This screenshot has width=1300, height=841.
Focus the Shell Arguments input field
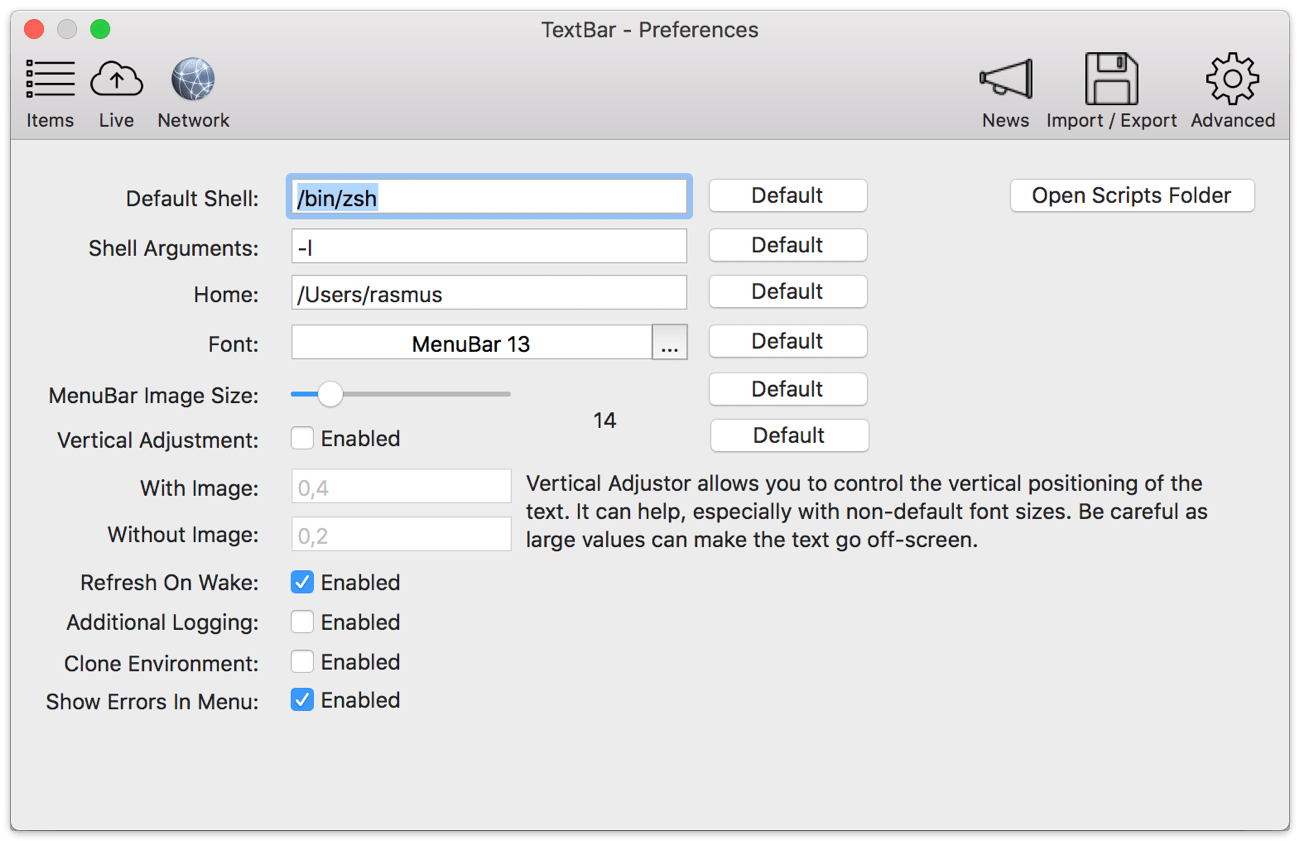pos(489,246)
